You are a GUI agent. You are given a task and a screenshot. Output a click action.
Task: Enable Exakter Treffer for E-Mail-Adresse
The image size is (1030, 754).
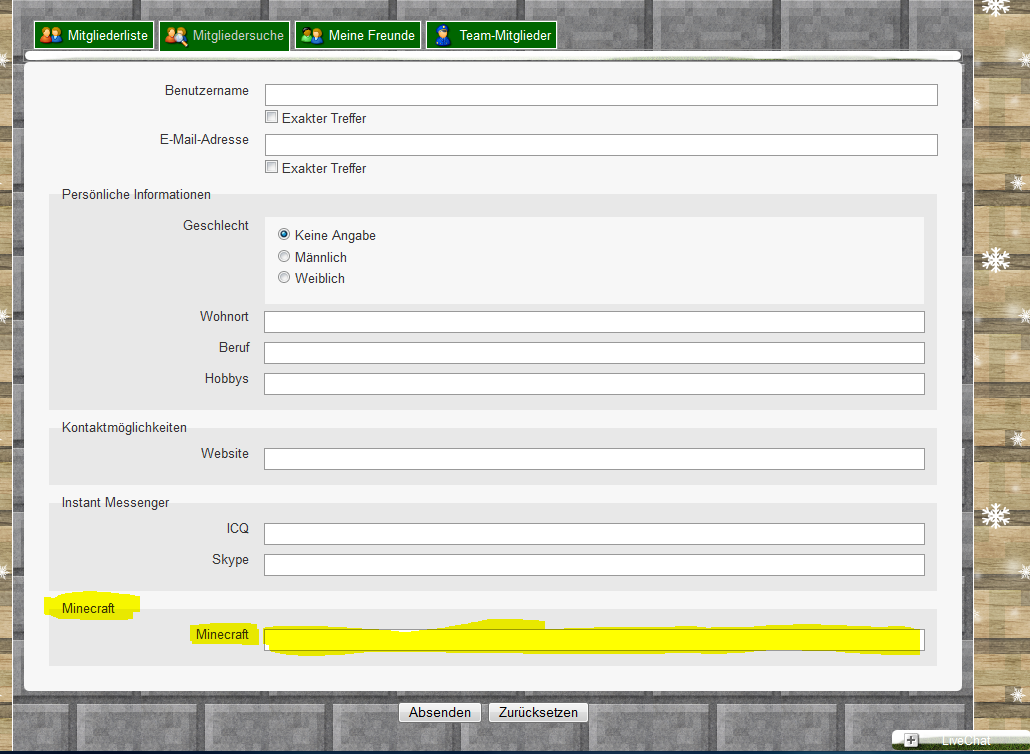click(x=271, y=167)
